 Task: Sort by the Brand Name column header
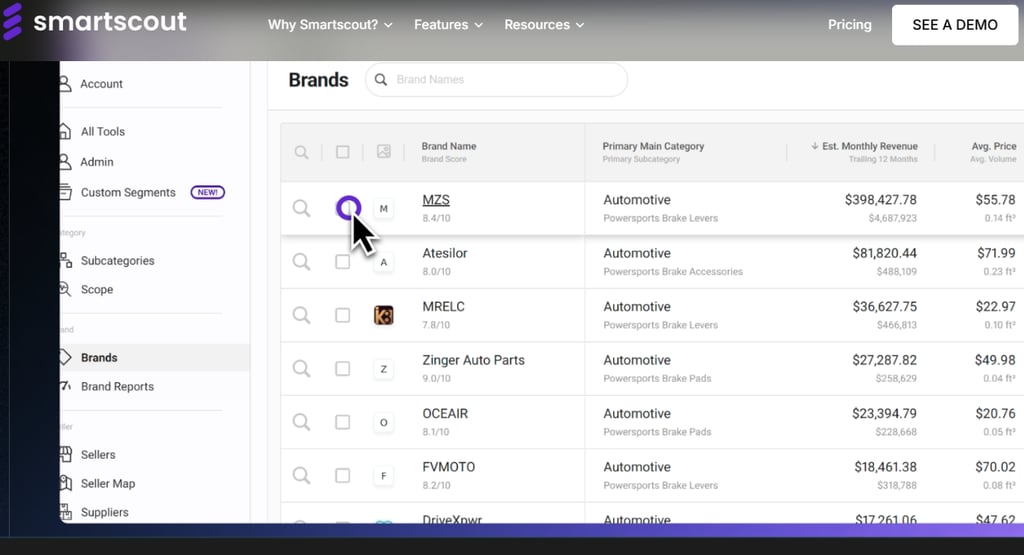tap(449, 146)
